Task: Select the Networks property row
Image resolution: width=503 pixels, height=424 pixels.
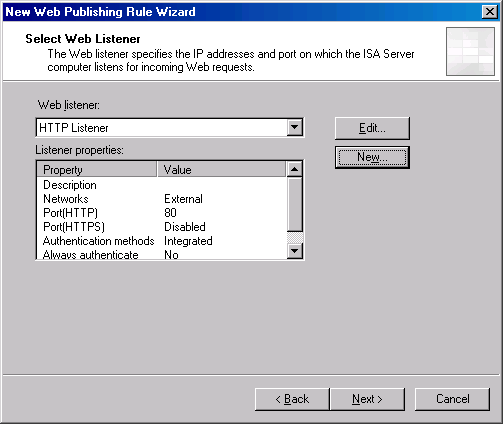Action: [x=162, y=199]
